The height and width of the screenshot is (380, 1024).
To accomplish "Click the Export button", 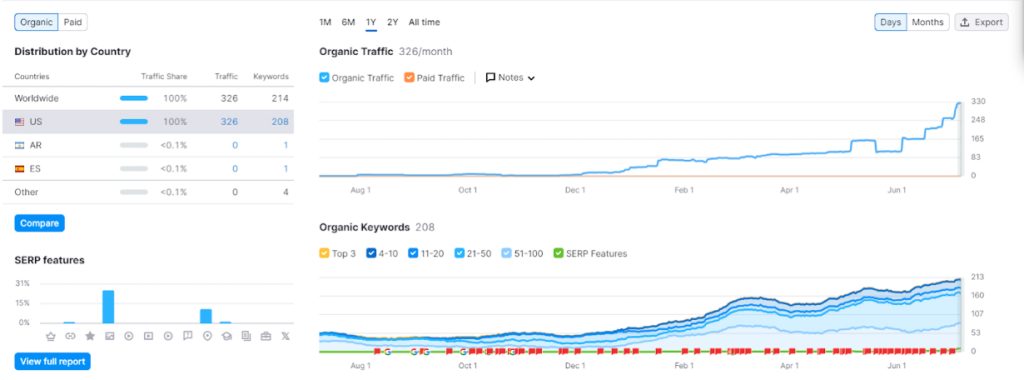I will point(982,22).
